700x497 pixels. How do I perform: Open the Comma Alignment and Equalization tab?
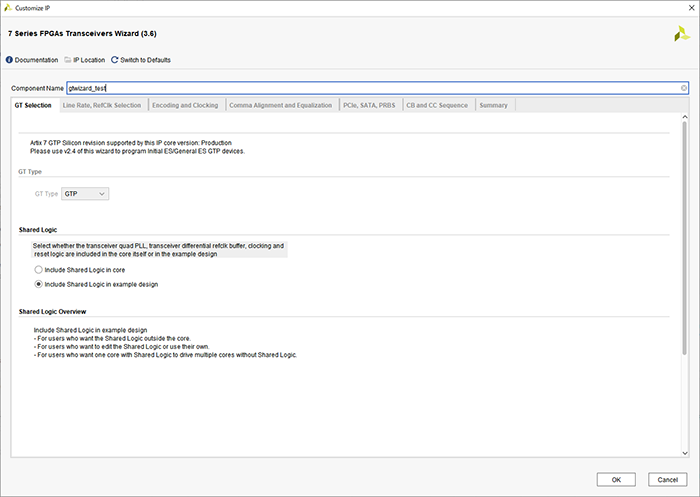[280, 105]
